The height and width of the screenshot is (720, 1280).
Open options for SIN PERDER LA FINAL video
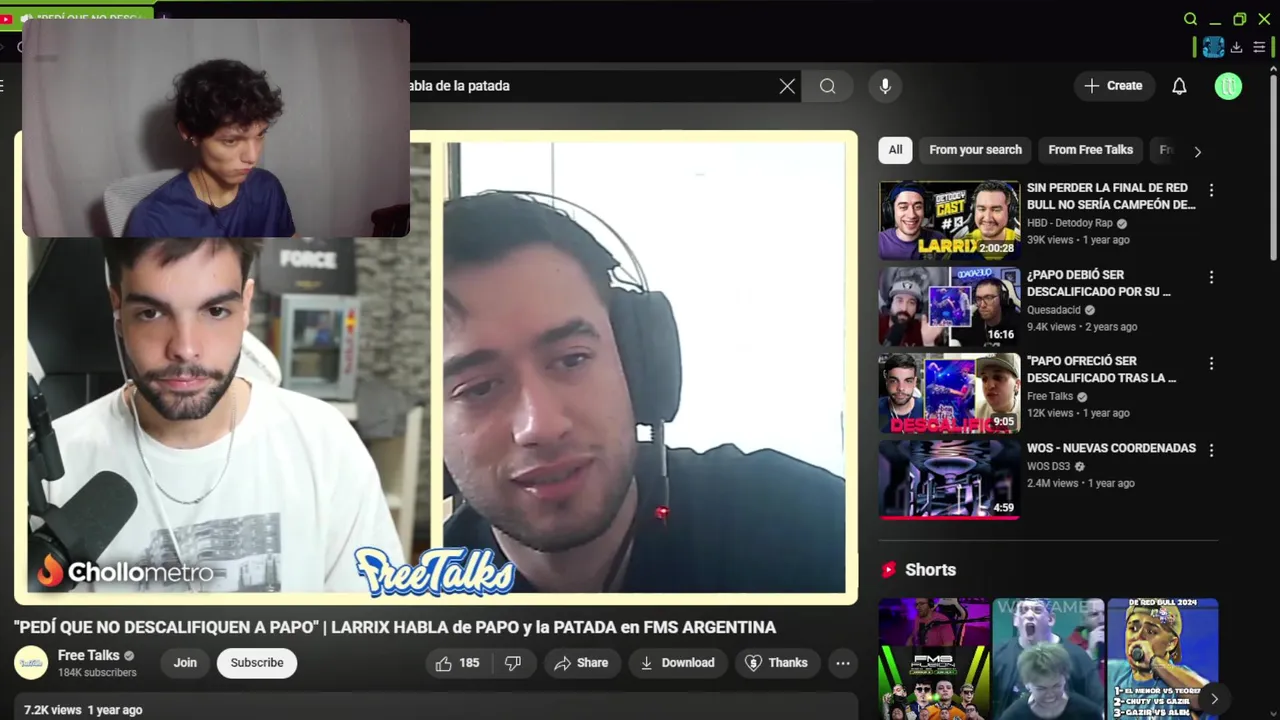tap(1211, 190)
